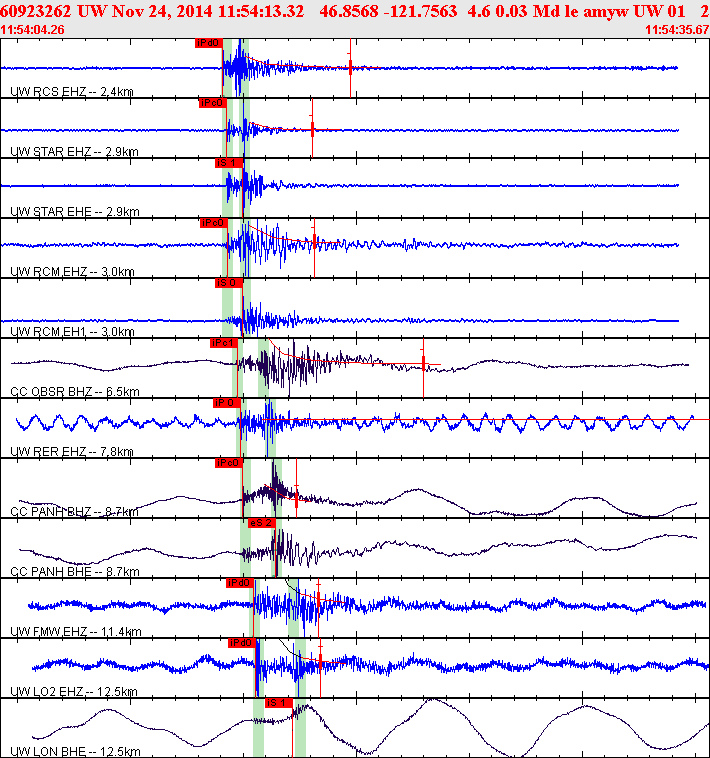
Task: Click the UW LON BHE trace label
Action: click(x=75, y=751)
